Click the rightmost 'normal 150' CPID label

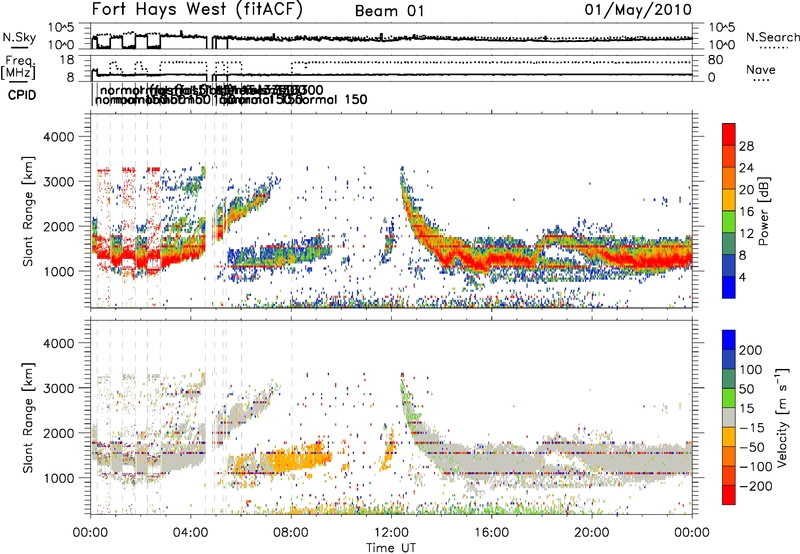click(x=332, y=99)
